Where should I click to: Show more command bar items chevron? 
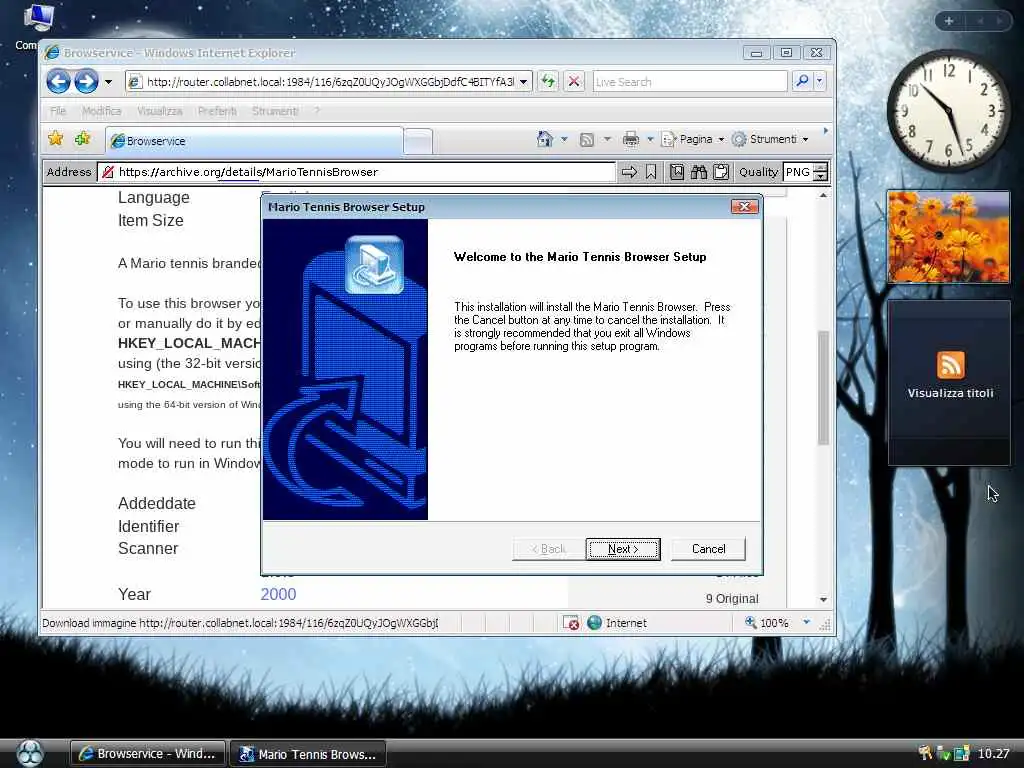[825, 131]
